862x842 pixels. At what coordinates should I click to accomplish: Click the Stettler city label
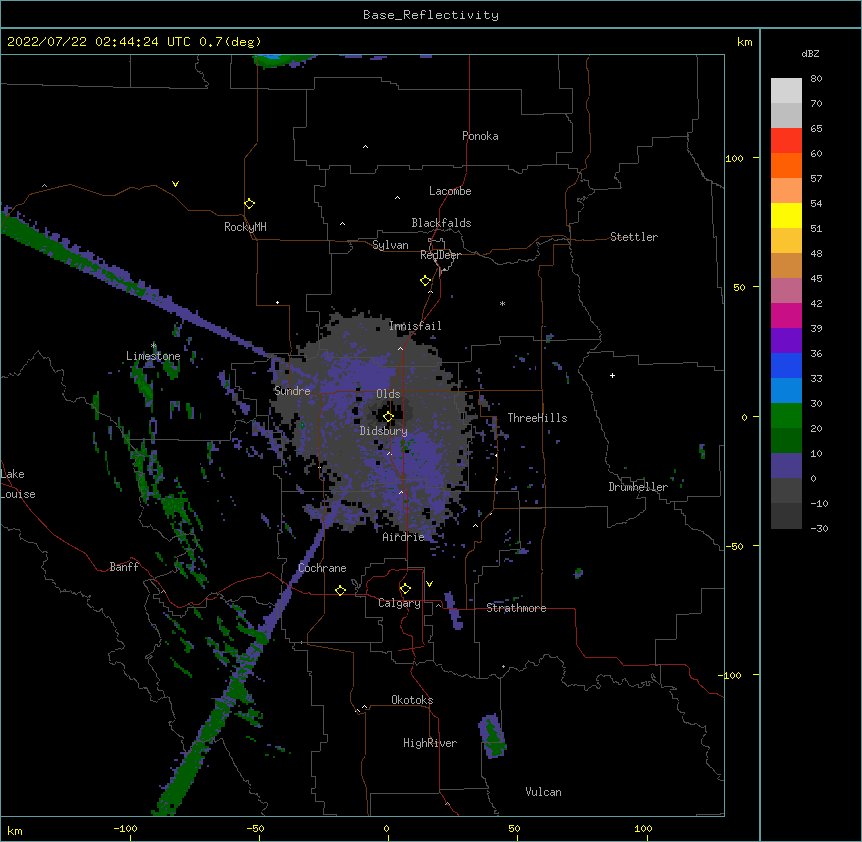coord(634,237)
